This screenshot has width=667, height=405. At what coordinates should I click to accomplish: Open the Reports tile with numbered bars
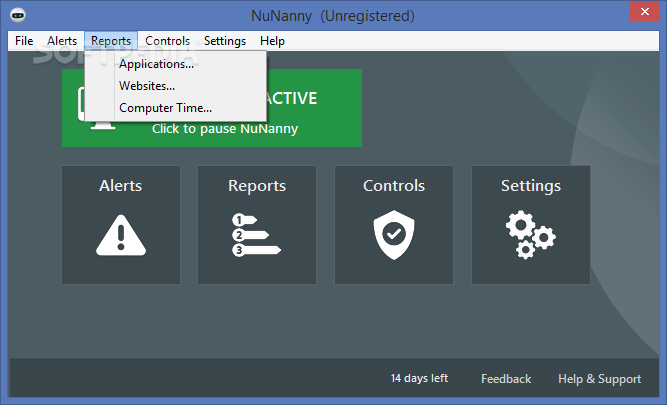[x=257, y=225]
